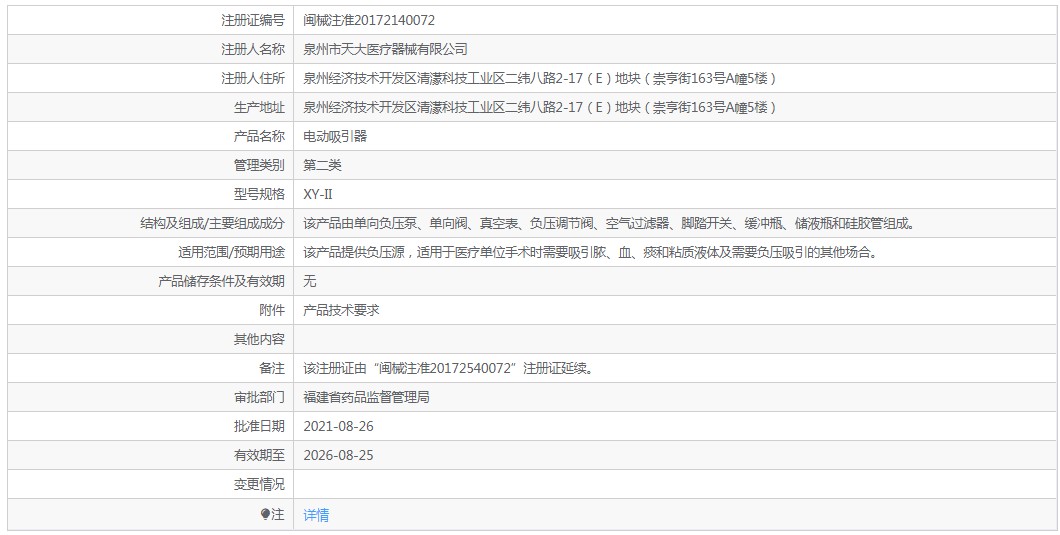
Task: Click the 有效期至 label
Action: (260, 456)
